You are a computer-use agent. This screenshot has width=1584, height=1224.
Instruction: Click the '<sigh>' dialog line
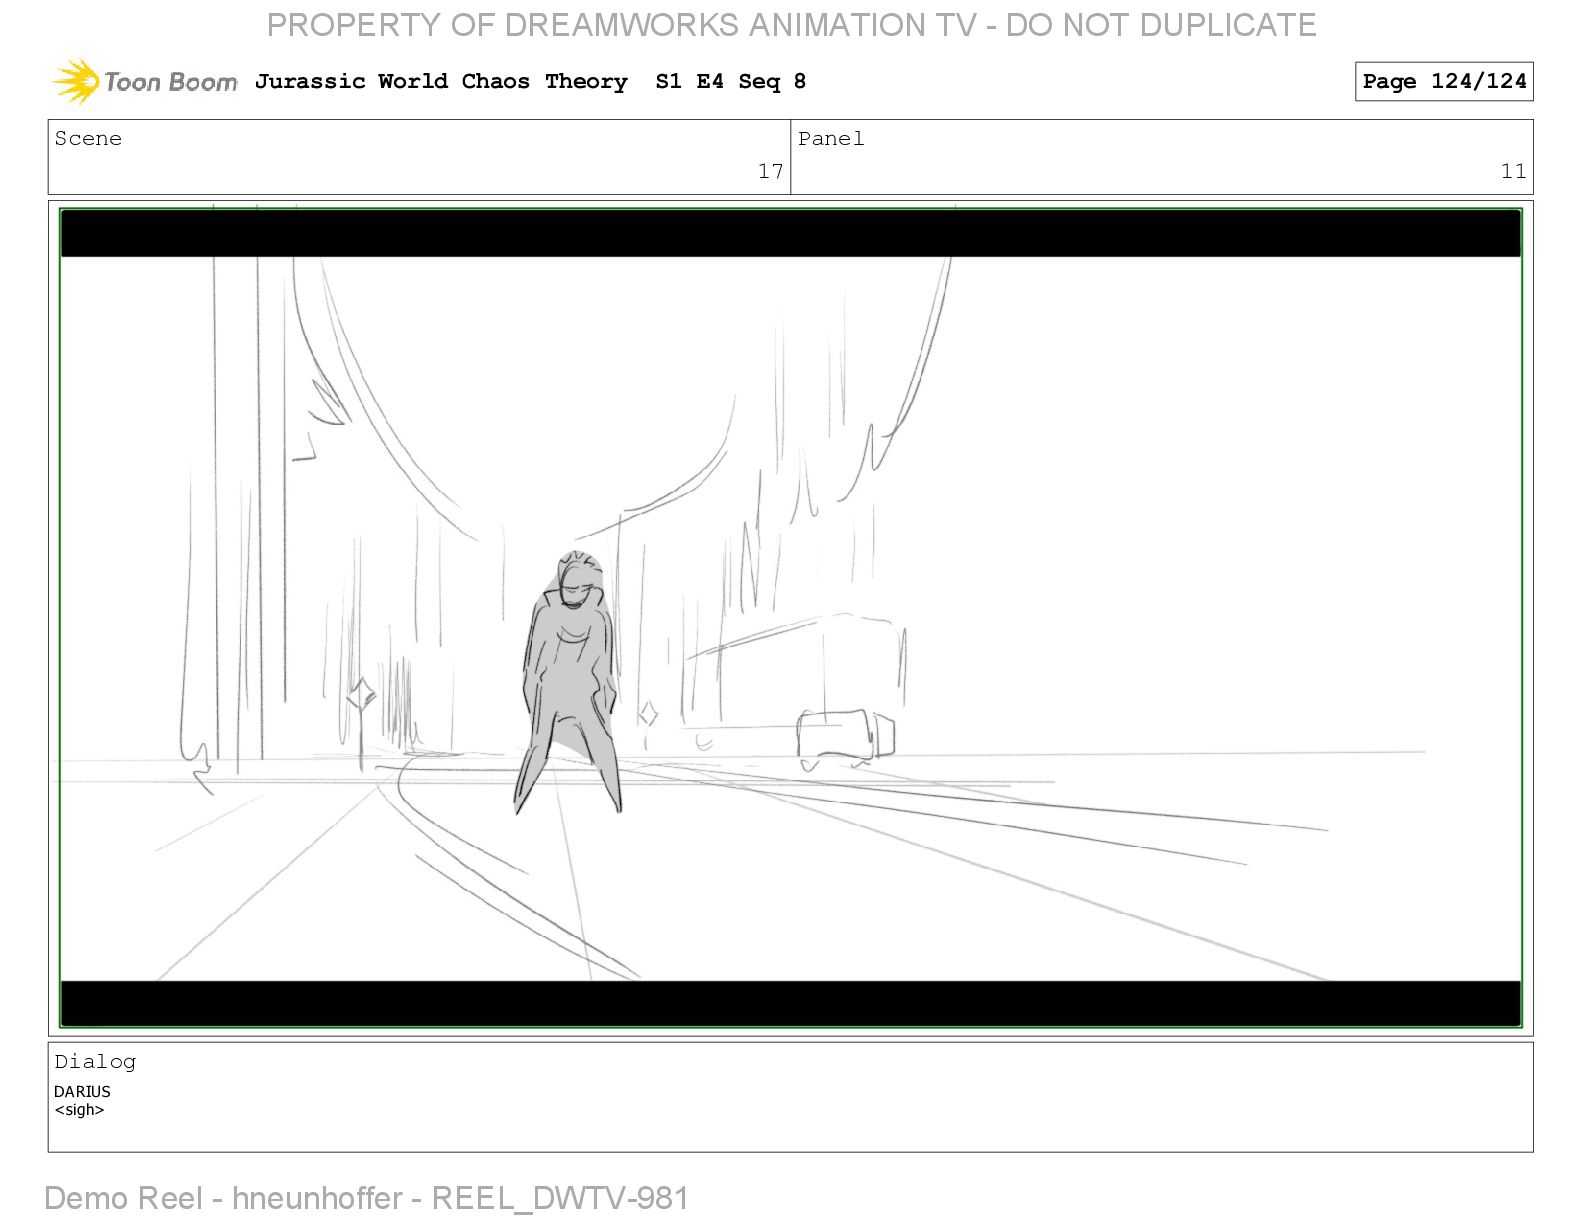pos(79,1110)
